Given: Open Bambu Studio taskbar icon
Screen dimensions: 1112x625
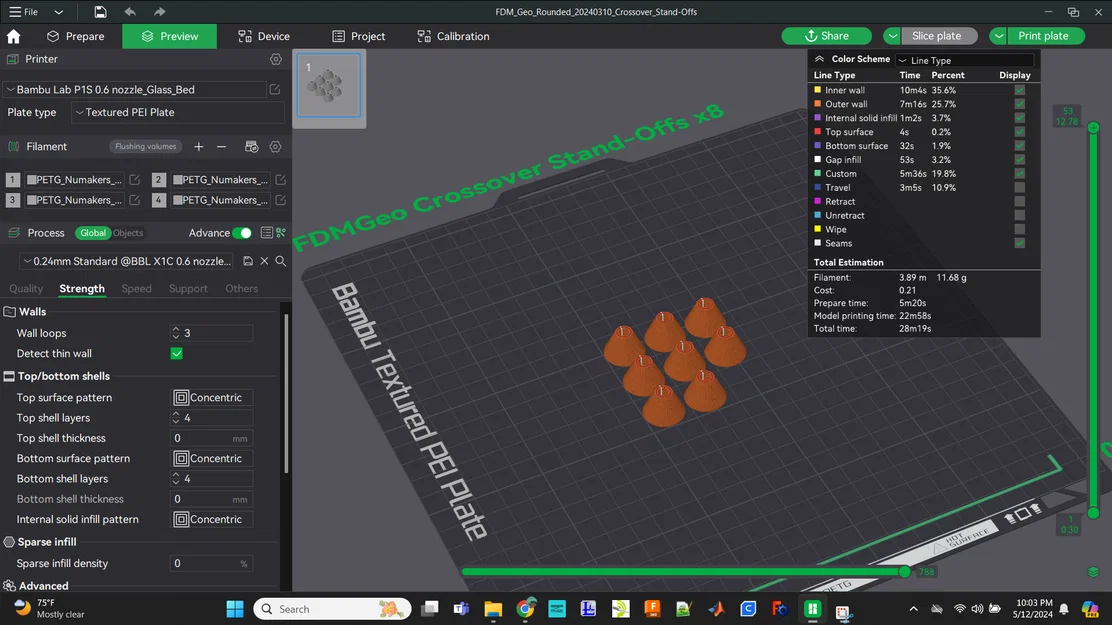Looking at the screenshot, I should click(x=813, y=609).
